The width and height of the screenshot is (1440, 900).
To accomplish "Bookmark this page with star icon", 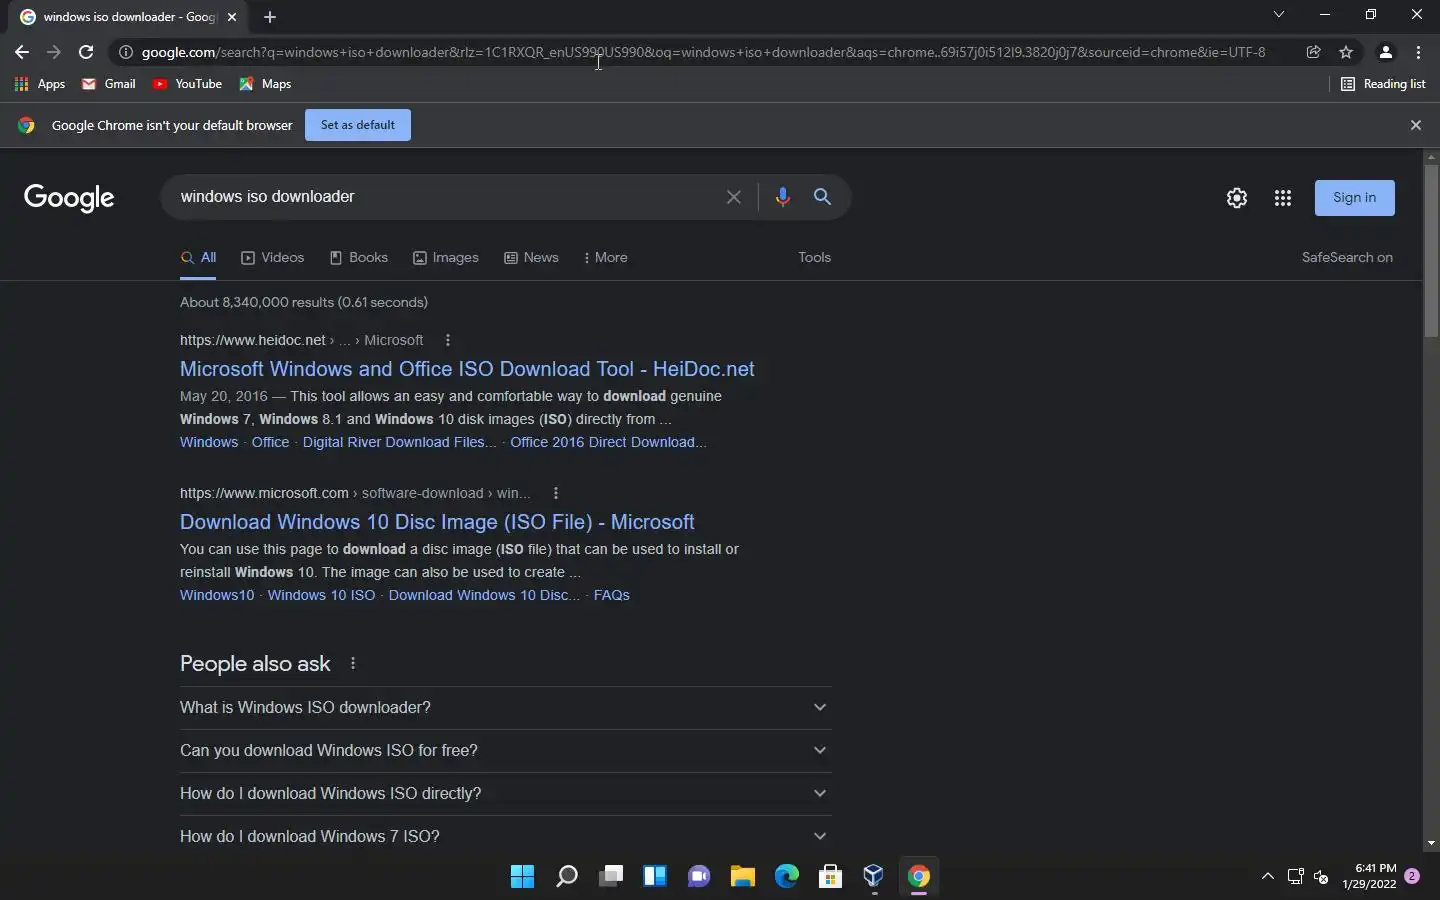I will (1346, 52).
